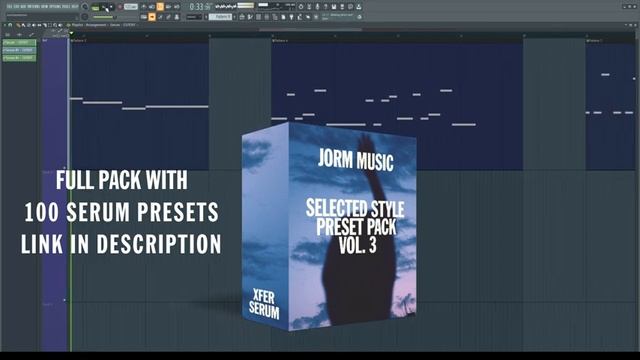The image size is (640, 360).
Task: Toggle wait for input to start
Action: [151, 7]
